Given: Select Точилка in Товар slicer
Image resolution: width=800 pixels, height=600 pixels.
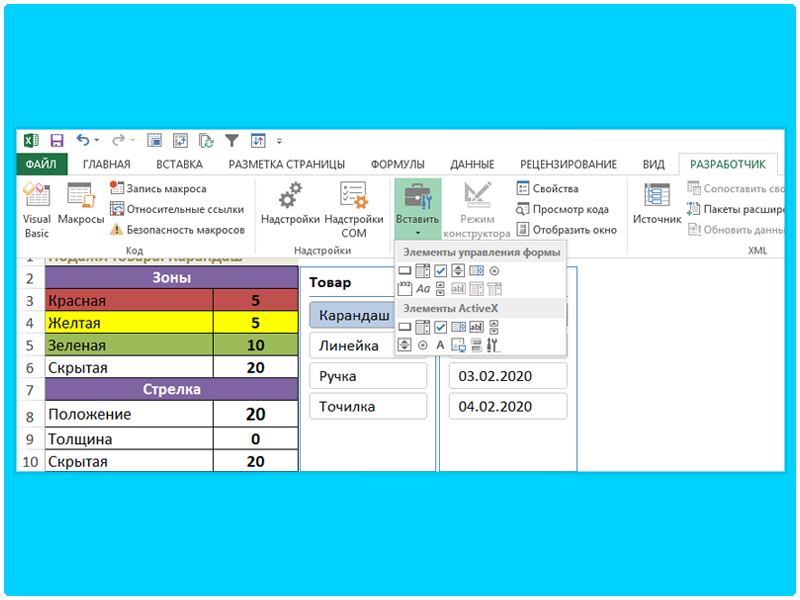Looking at the screenshot, I should pyautogui.click(x=368, y=407).
